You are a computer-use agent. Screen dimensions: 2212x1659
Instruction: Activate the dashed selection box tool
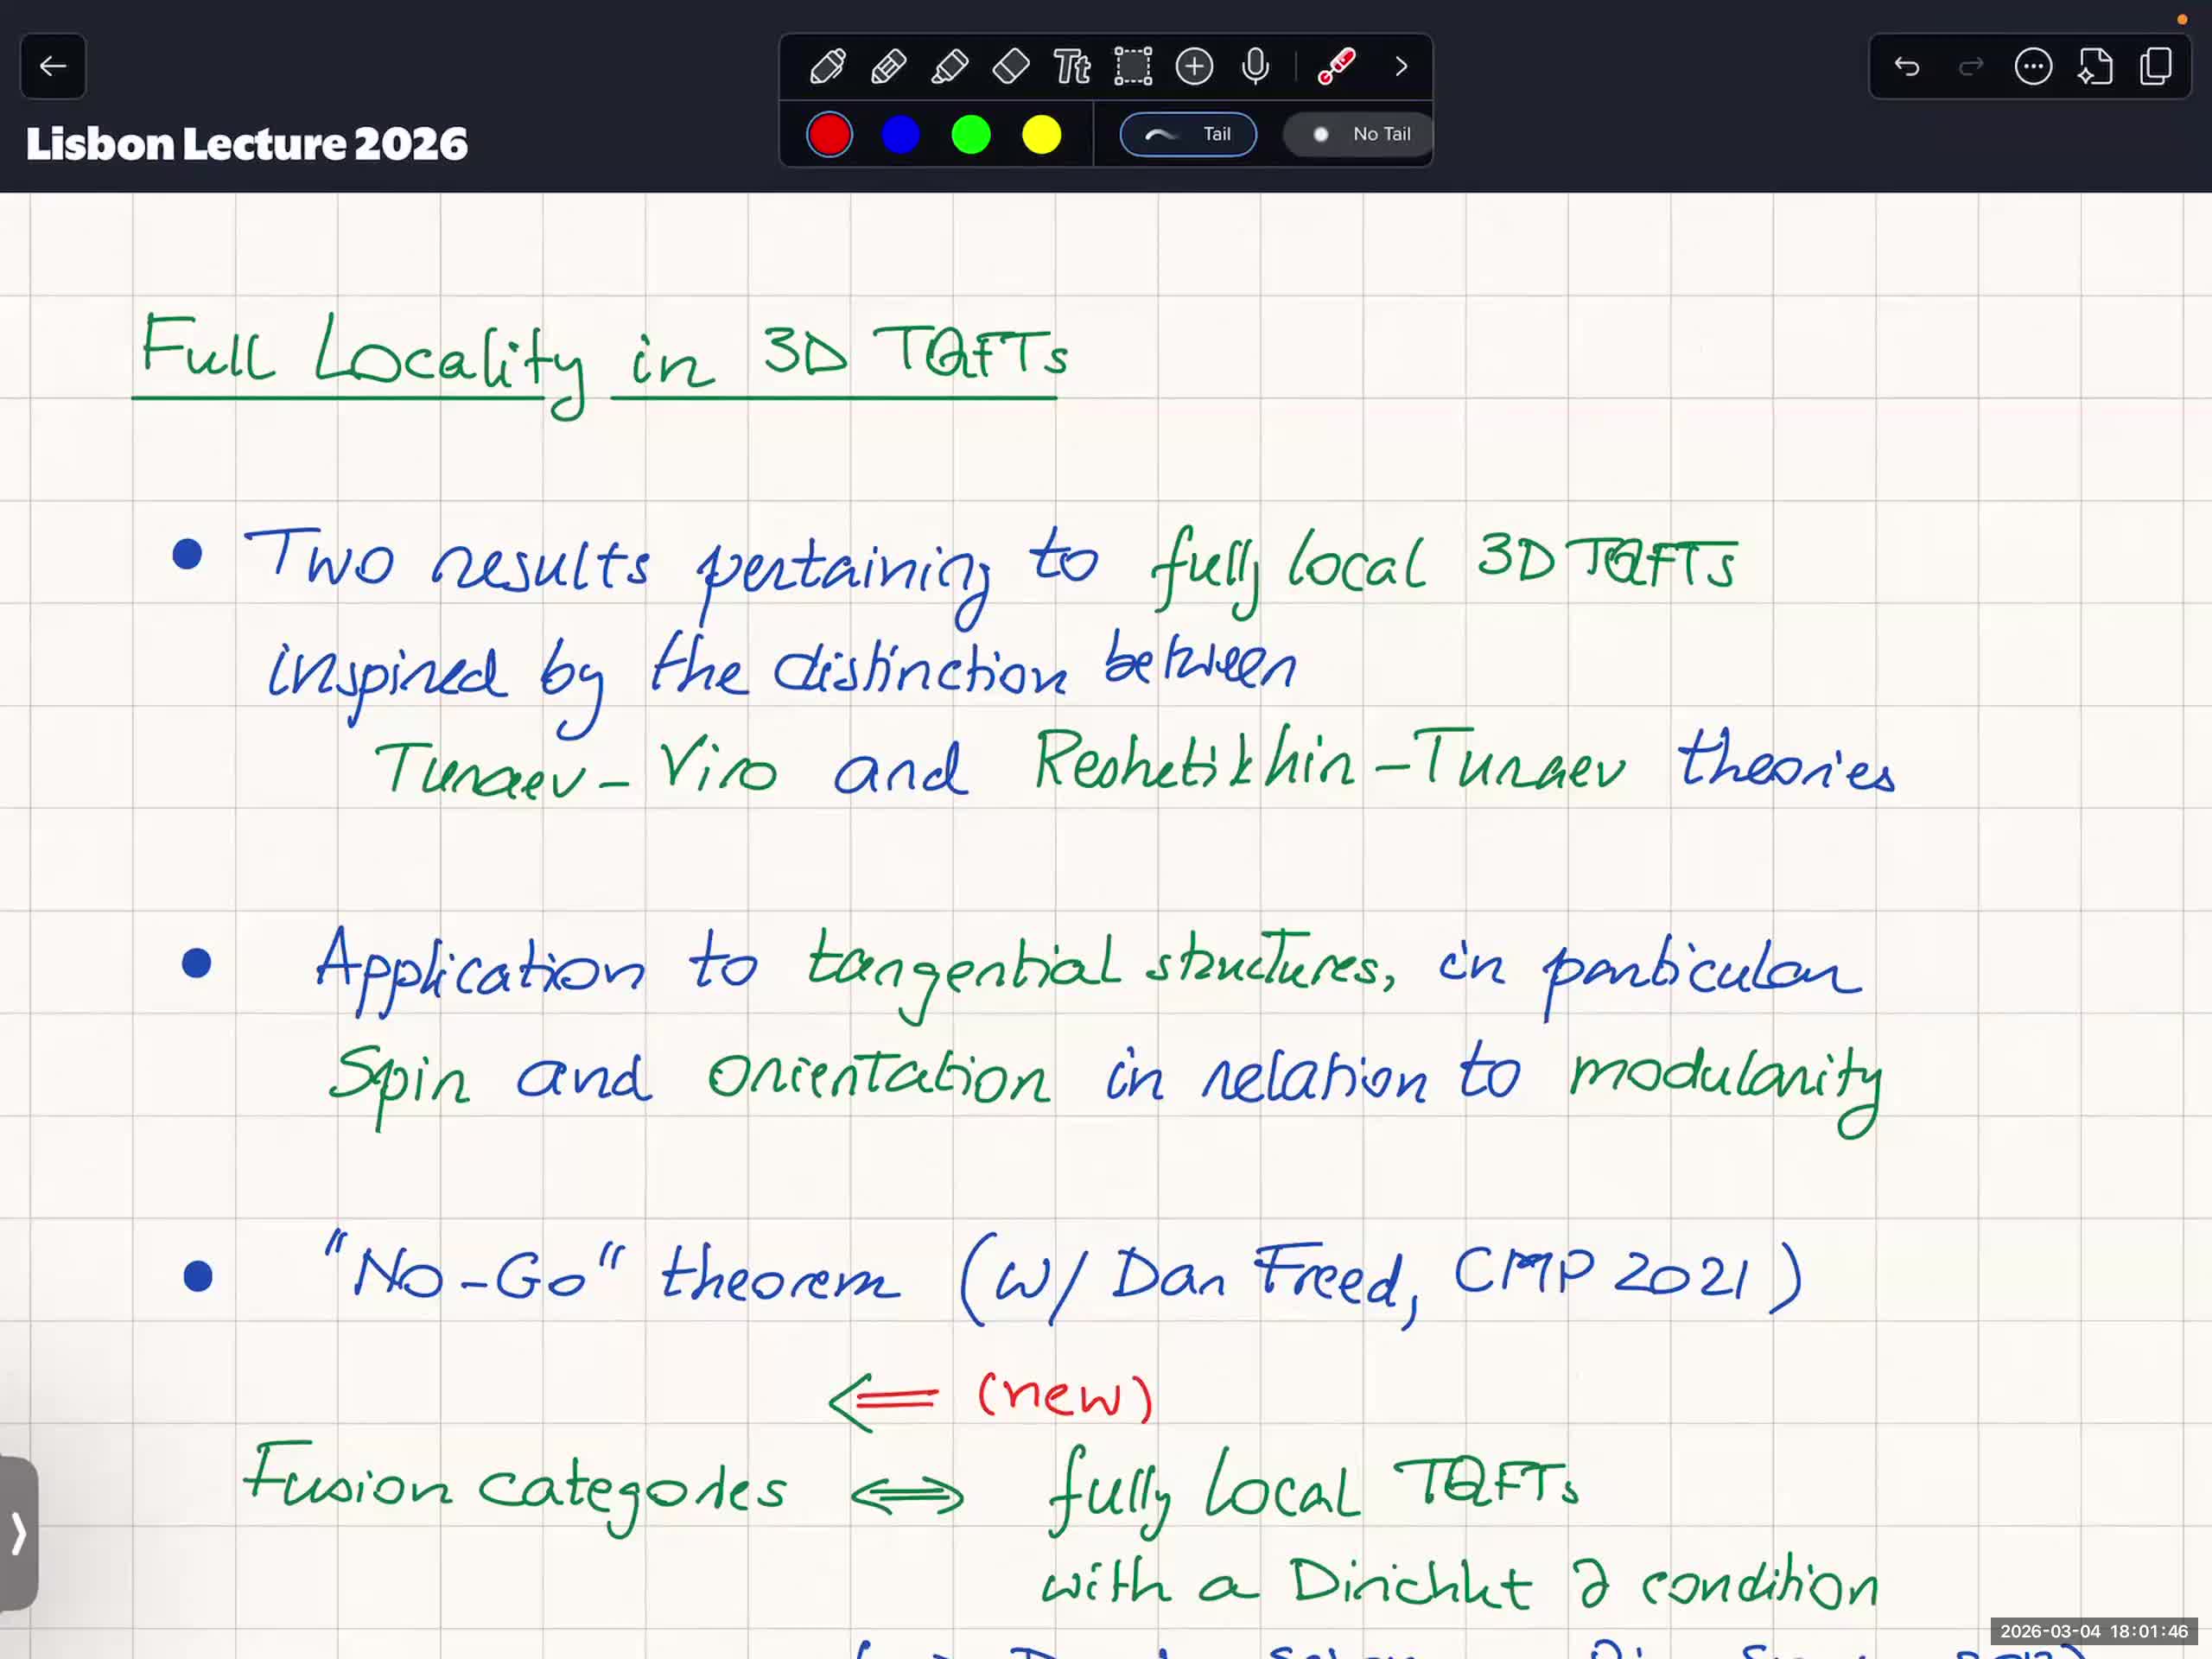coord(1133,67)
